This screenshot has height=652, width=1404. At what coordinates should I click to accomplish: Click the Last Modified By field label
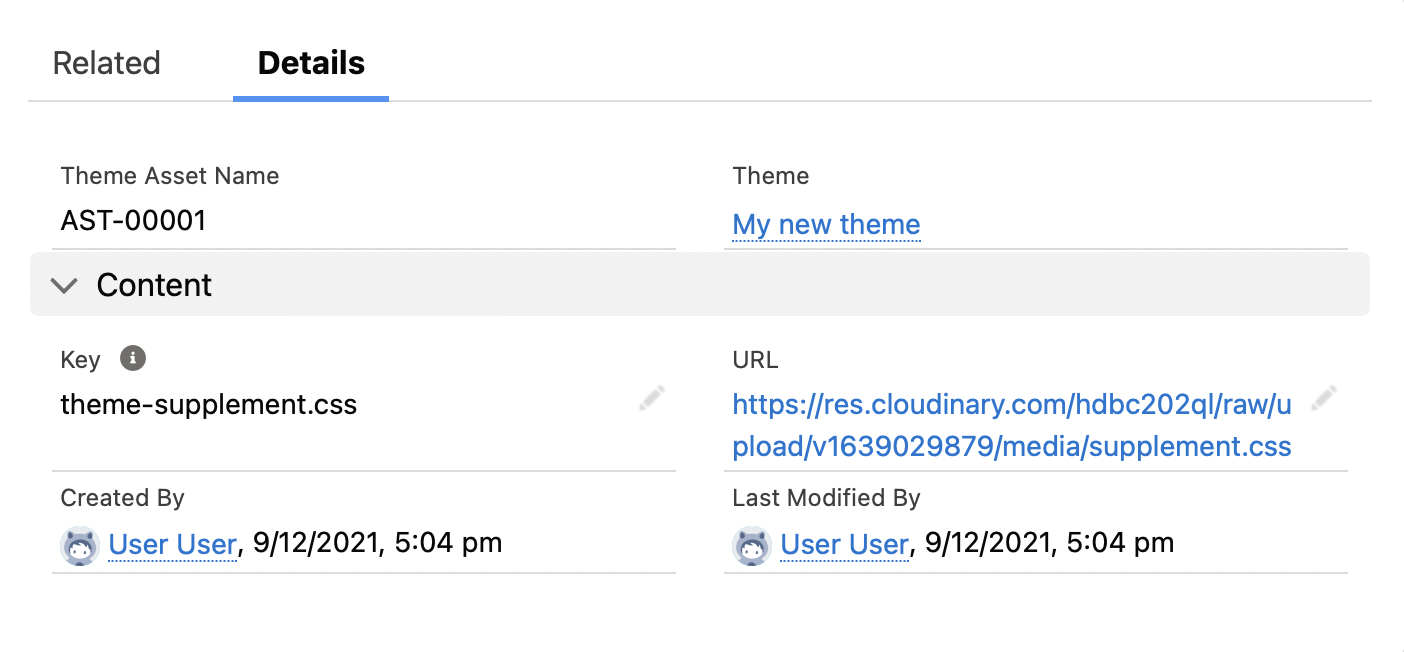827,498
